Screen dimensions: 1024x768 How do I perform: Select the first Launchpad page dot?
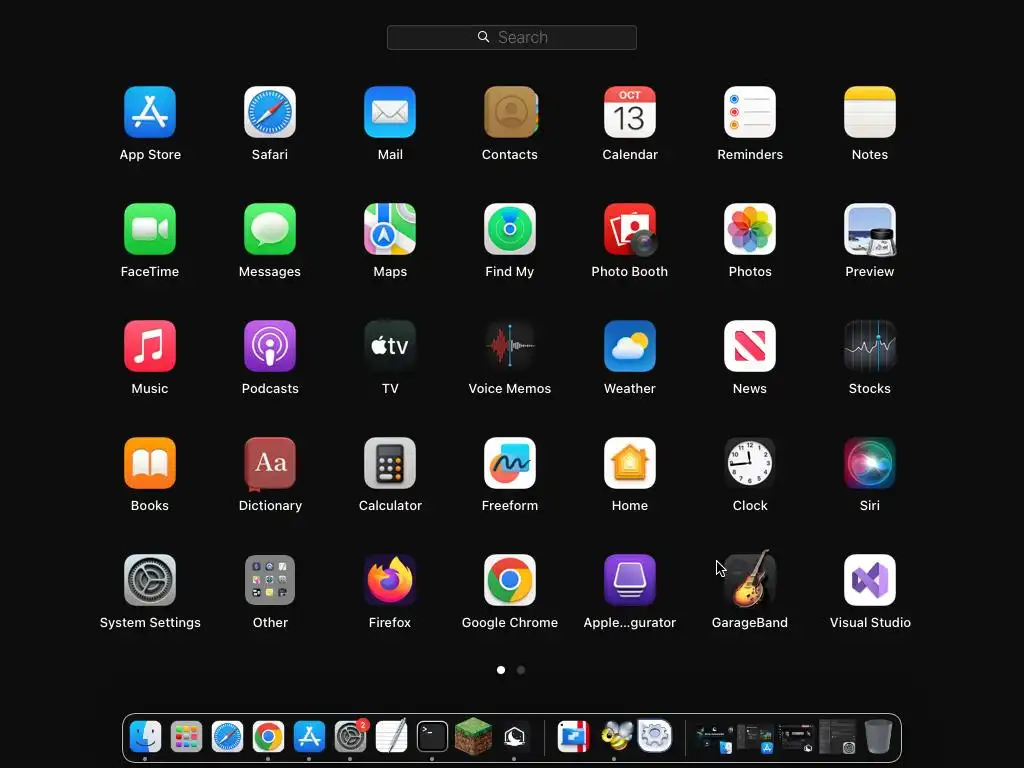[x=501, y=669]
